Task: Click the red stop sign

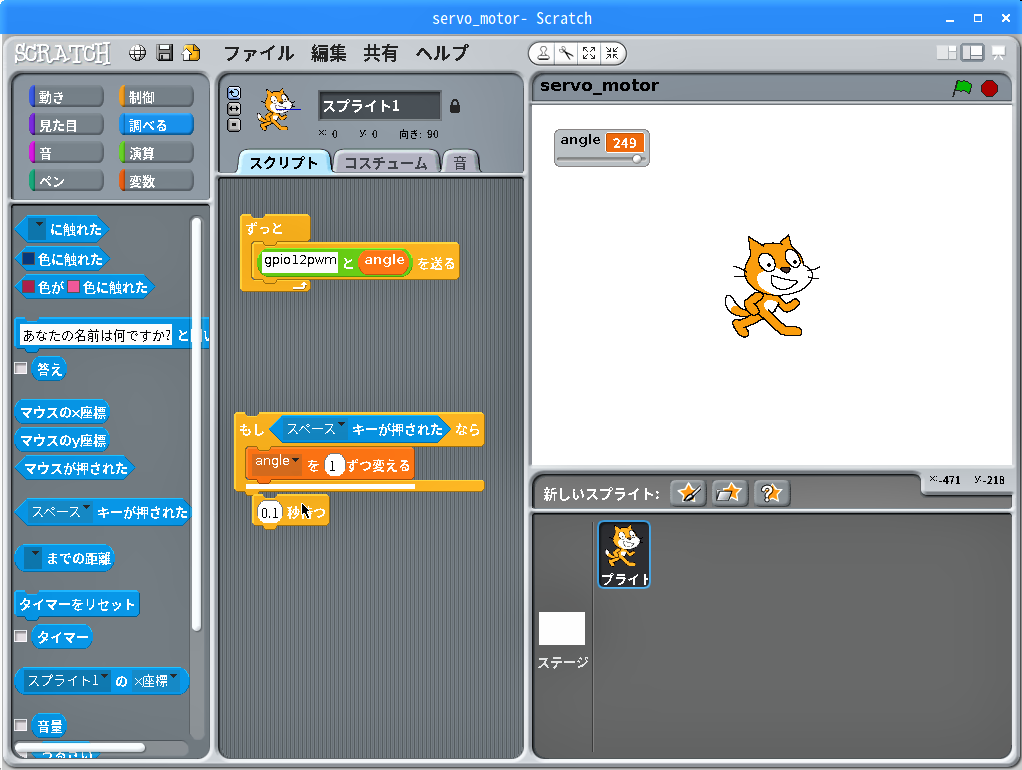Action: (989, 88)
